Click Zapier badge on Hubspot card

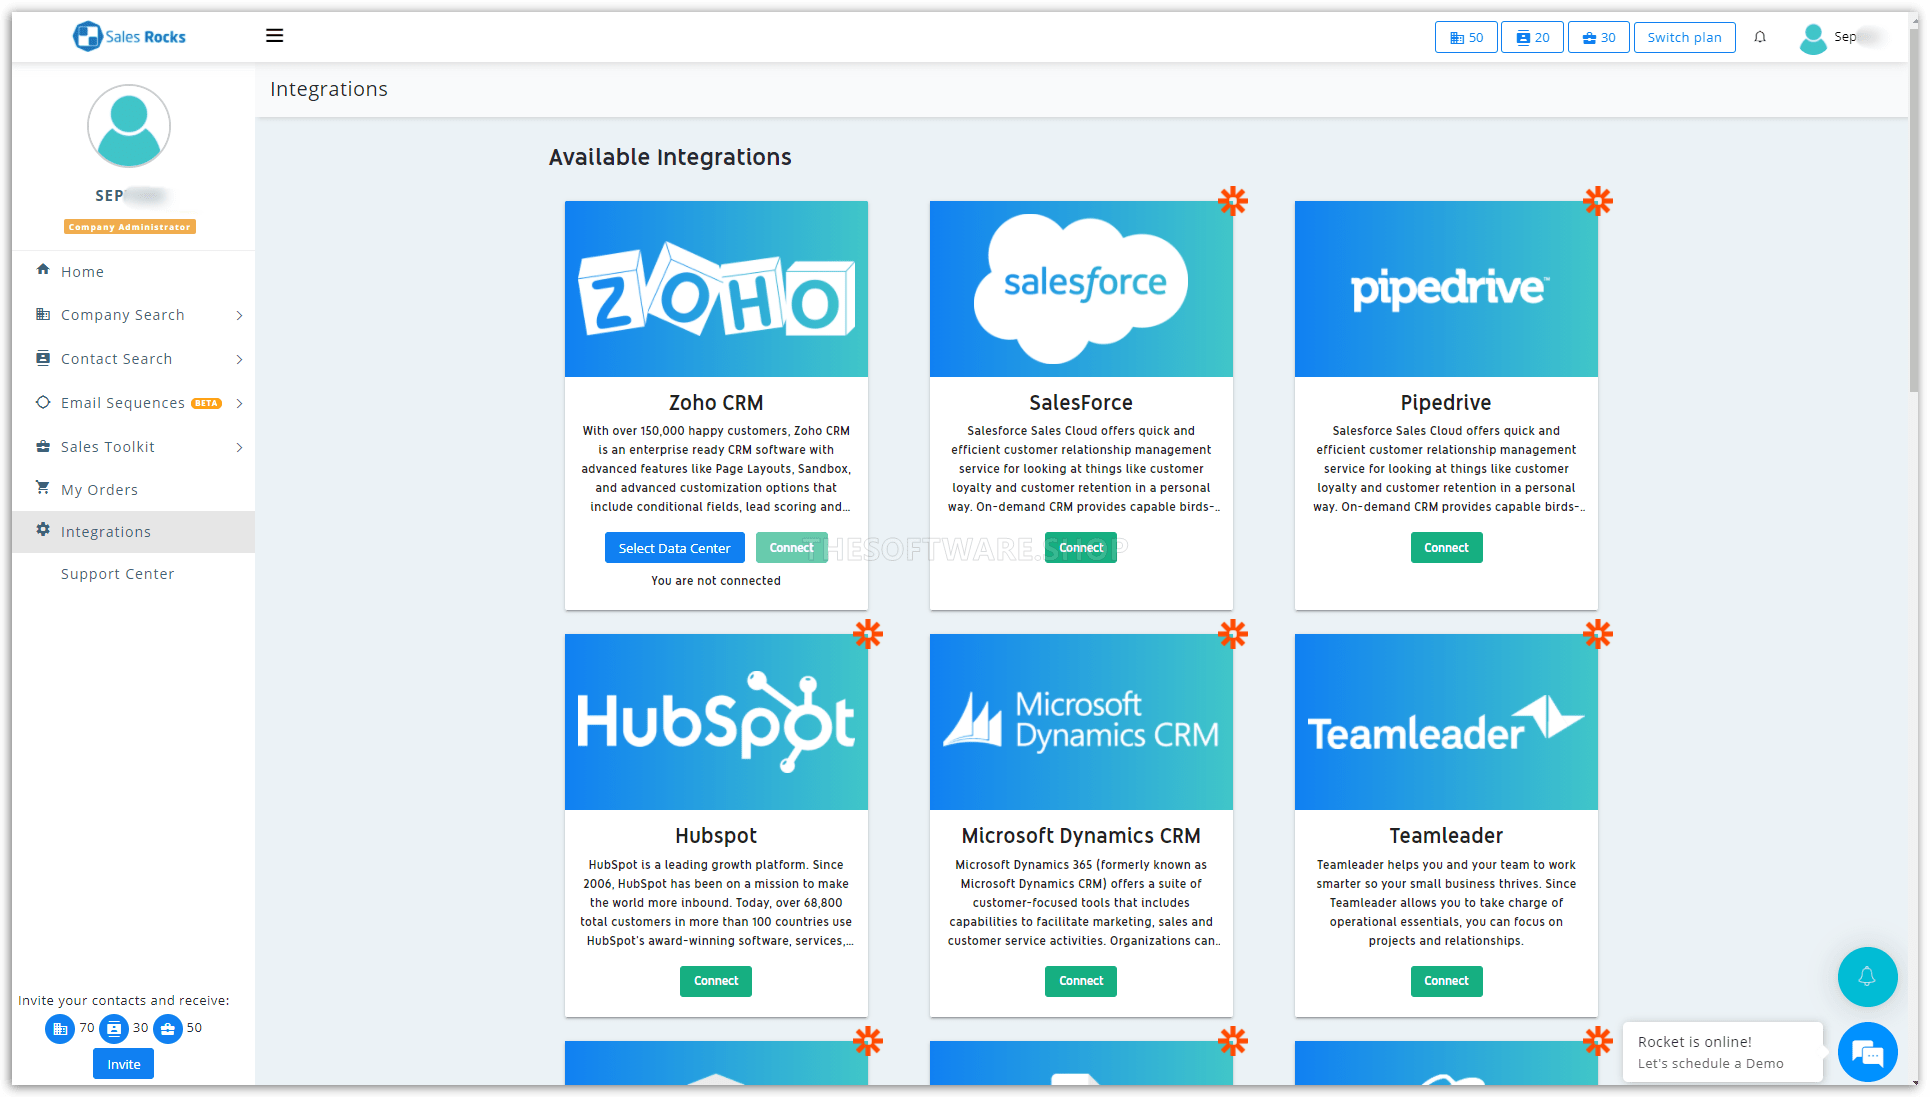[867, 633]
